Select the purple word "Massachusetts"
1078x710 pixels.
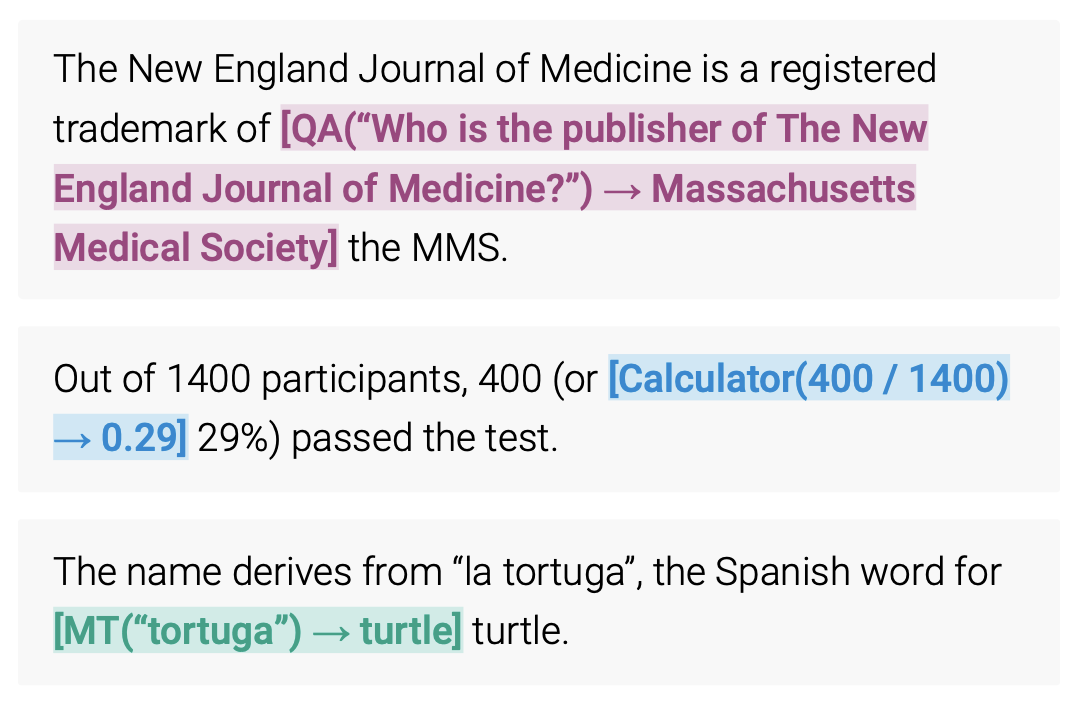click(x=783, y=189)
